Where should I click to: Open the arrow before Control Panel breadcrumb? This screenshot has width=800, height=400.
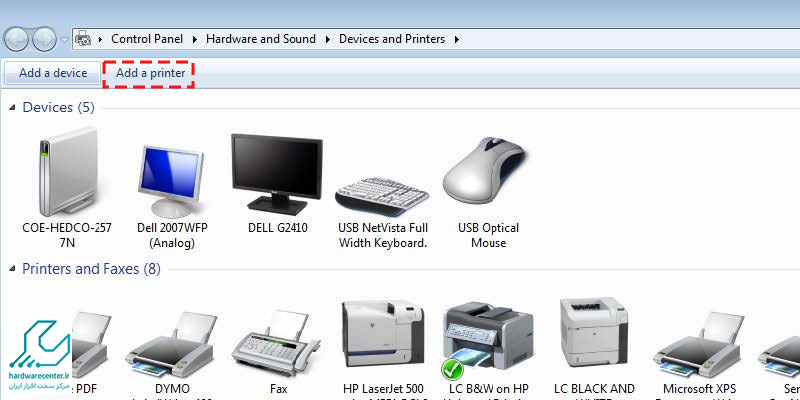[101, 39]
